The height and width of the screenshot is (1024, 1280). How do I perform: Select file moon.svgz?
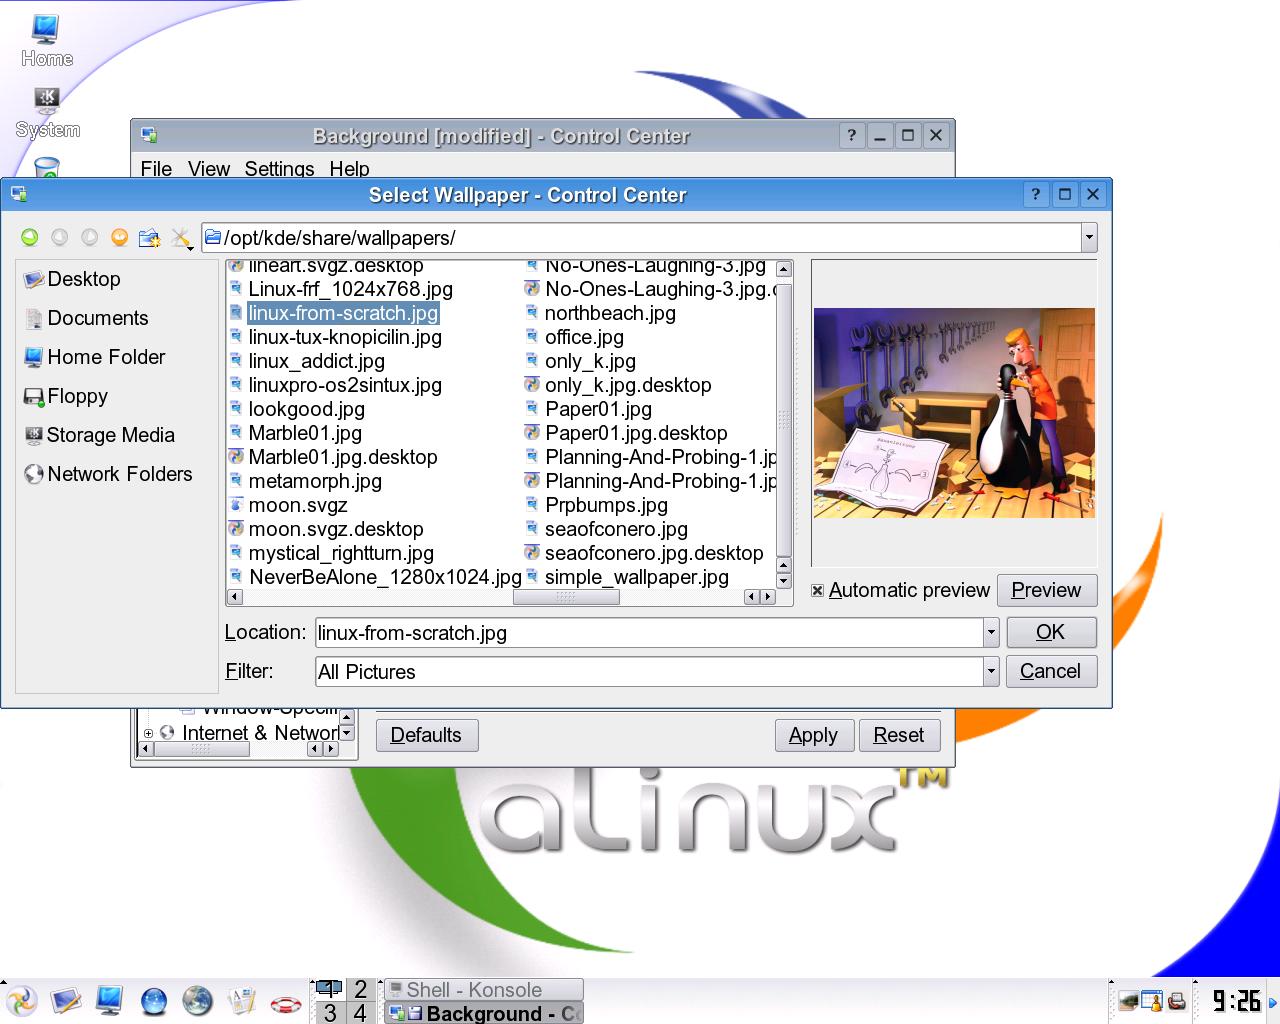[x=298, y=505]
